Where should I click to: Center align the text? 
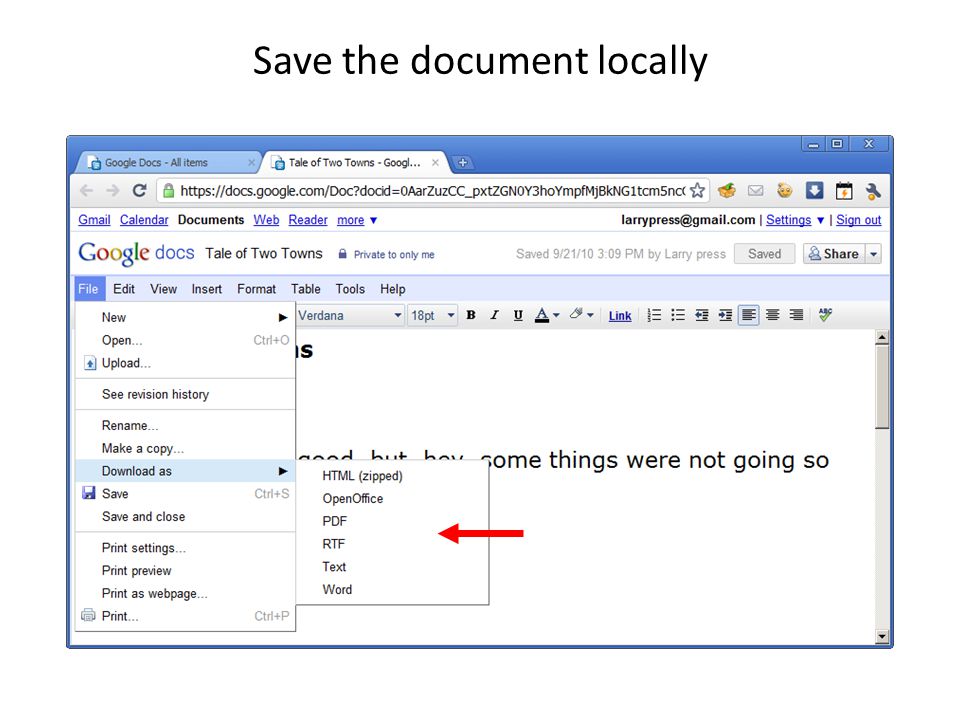(x=773, y=315)
